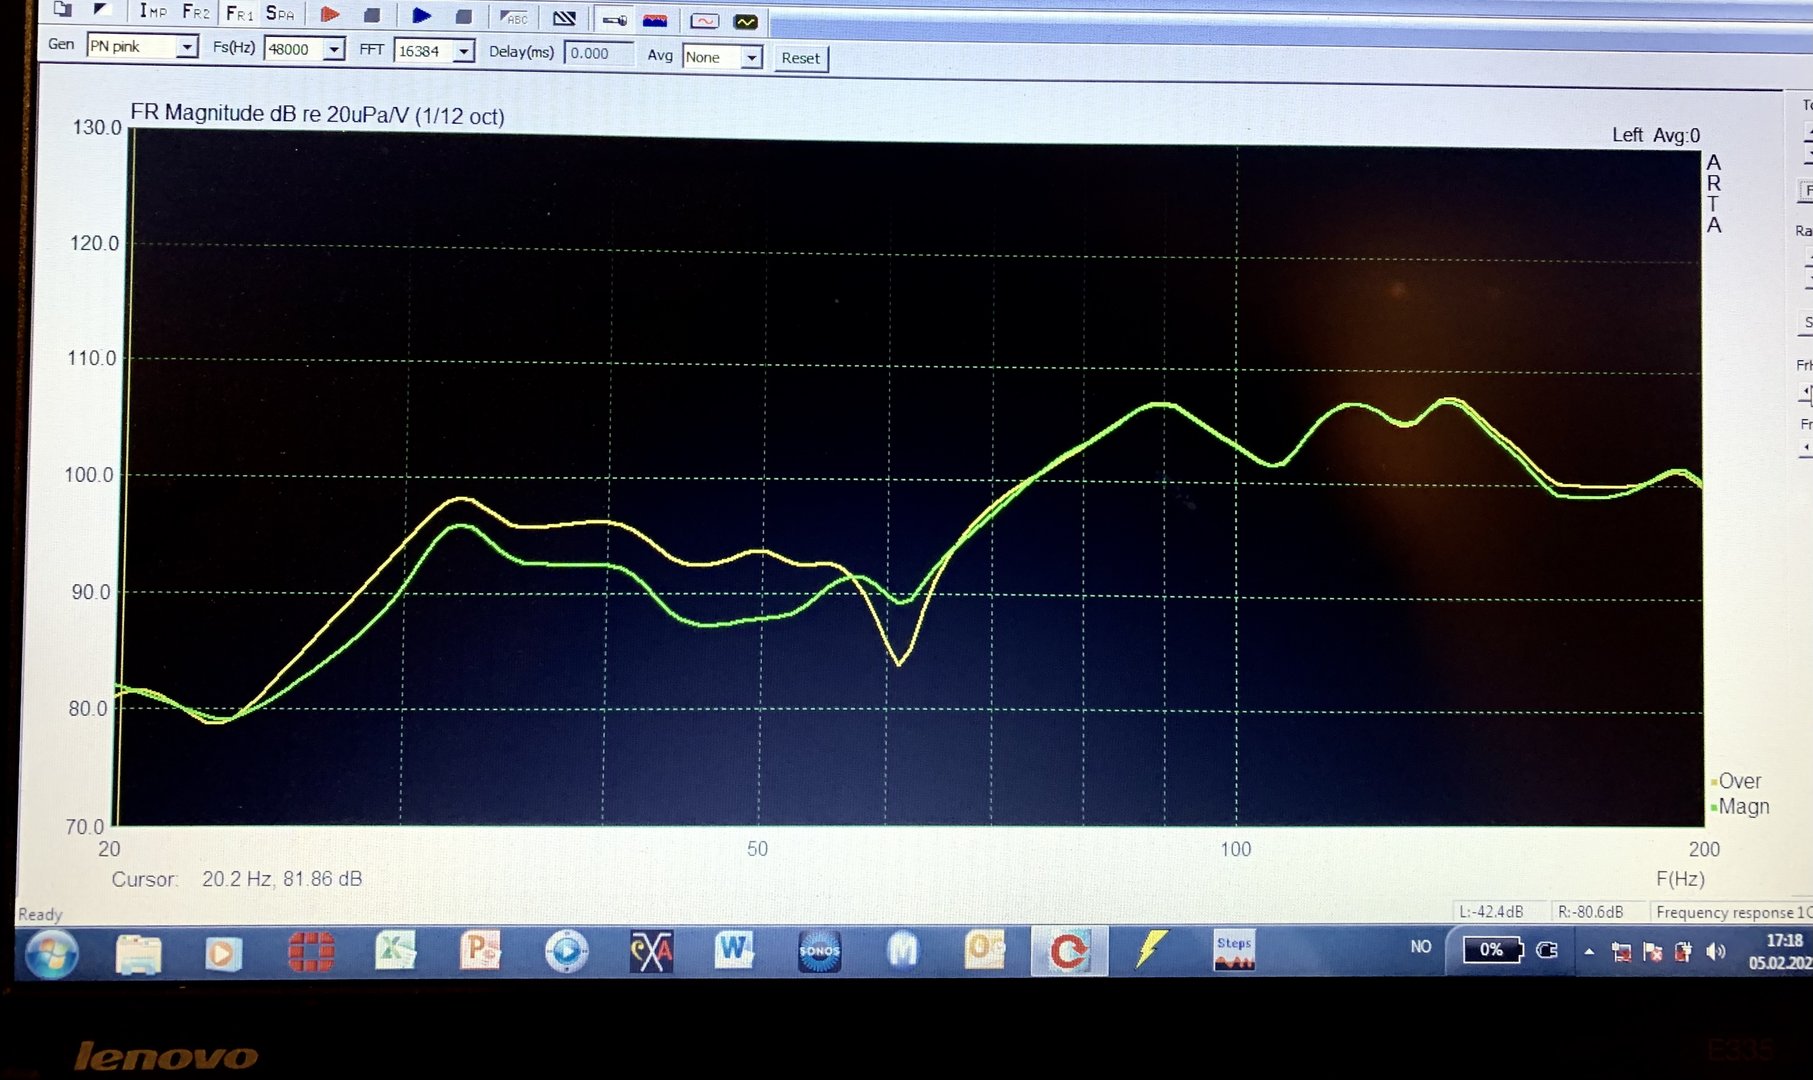
Task: Open Word from the taskbar
Action: pos(734,949)
